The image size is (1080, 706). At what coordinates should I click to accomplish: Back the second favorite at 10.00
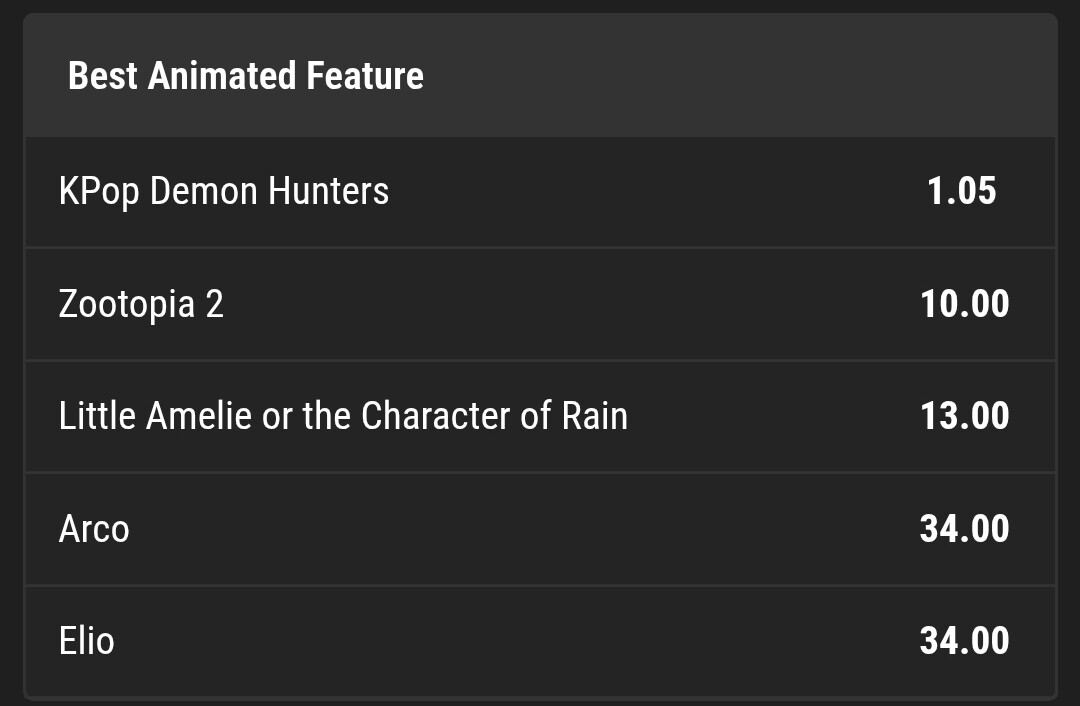(964, 304)
